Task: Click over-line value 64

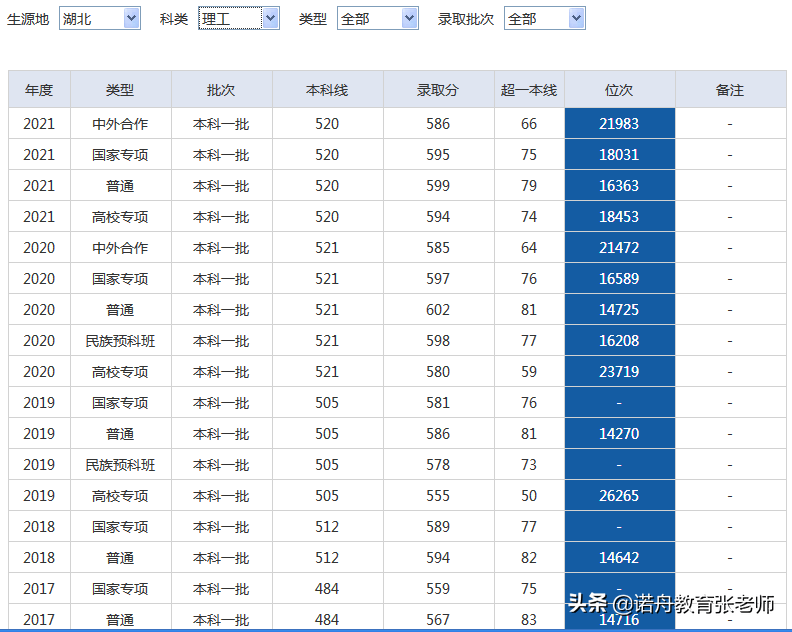Action: (x=529, y=248)
